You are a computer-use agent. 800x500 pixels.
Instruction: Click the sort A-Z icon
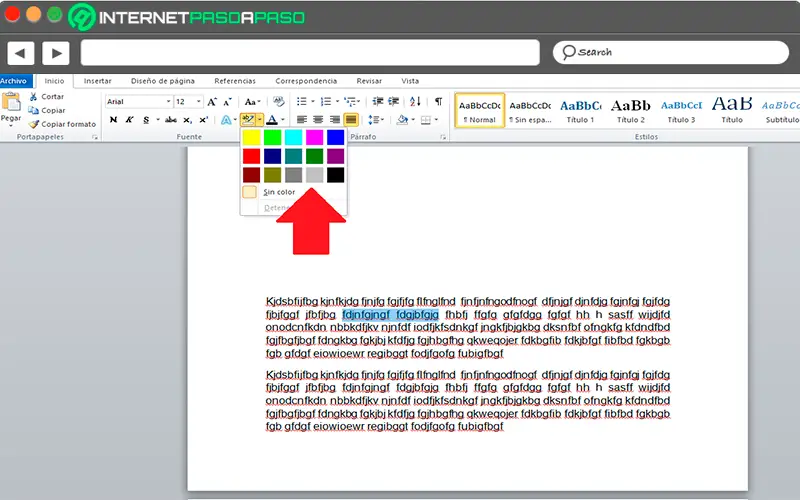[416, 102]
